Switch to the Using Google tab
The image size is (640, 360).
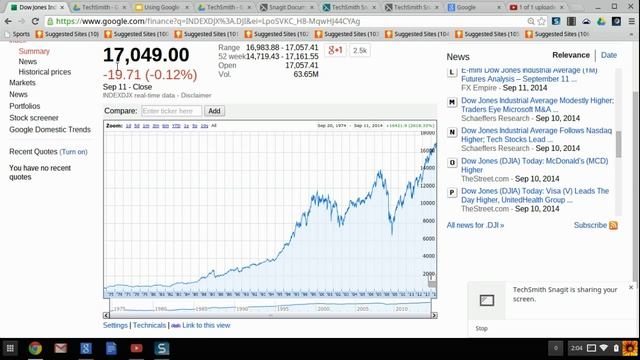161,7
